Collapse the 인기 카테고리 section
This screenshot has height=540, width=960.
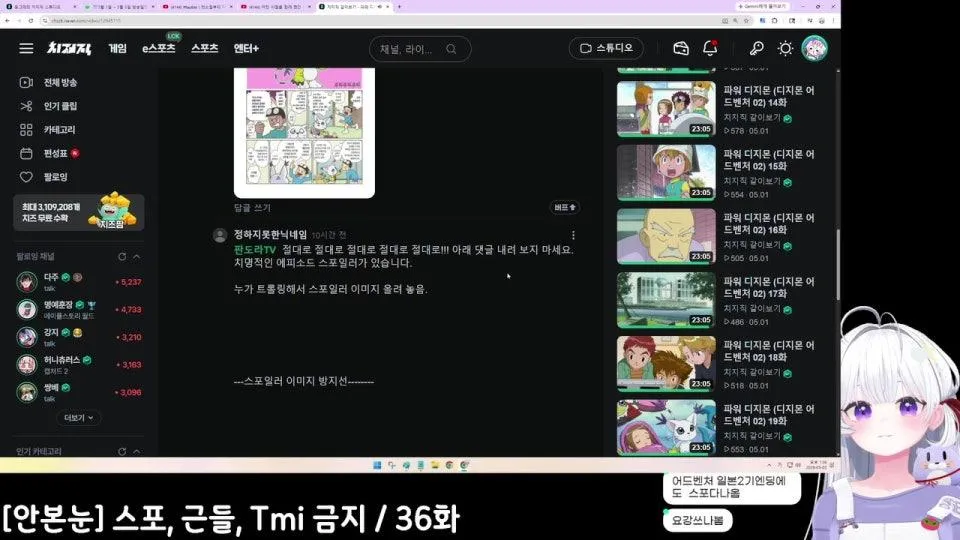137,451
